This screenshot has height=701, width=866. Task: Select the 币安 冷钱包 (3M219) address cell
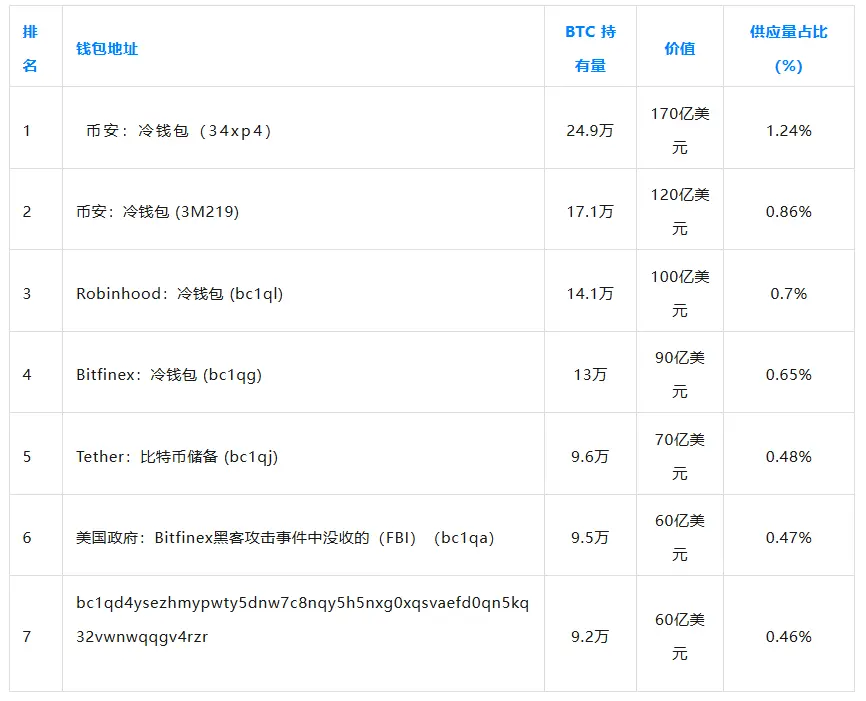pyautogui.click(x=158, y=212)
